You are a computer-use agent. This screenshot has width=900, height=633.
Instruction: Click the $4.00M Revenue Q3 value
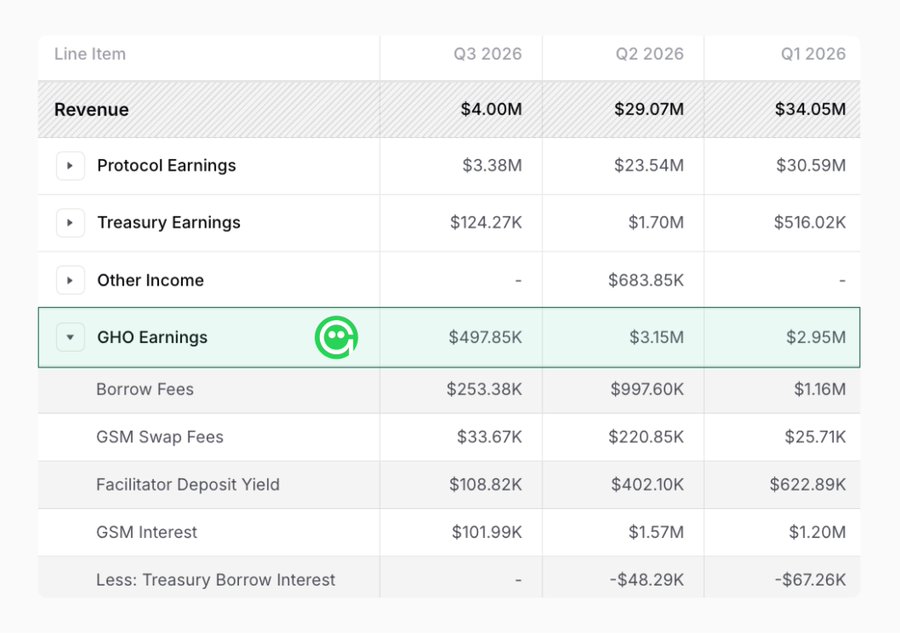tap(491, 109)
